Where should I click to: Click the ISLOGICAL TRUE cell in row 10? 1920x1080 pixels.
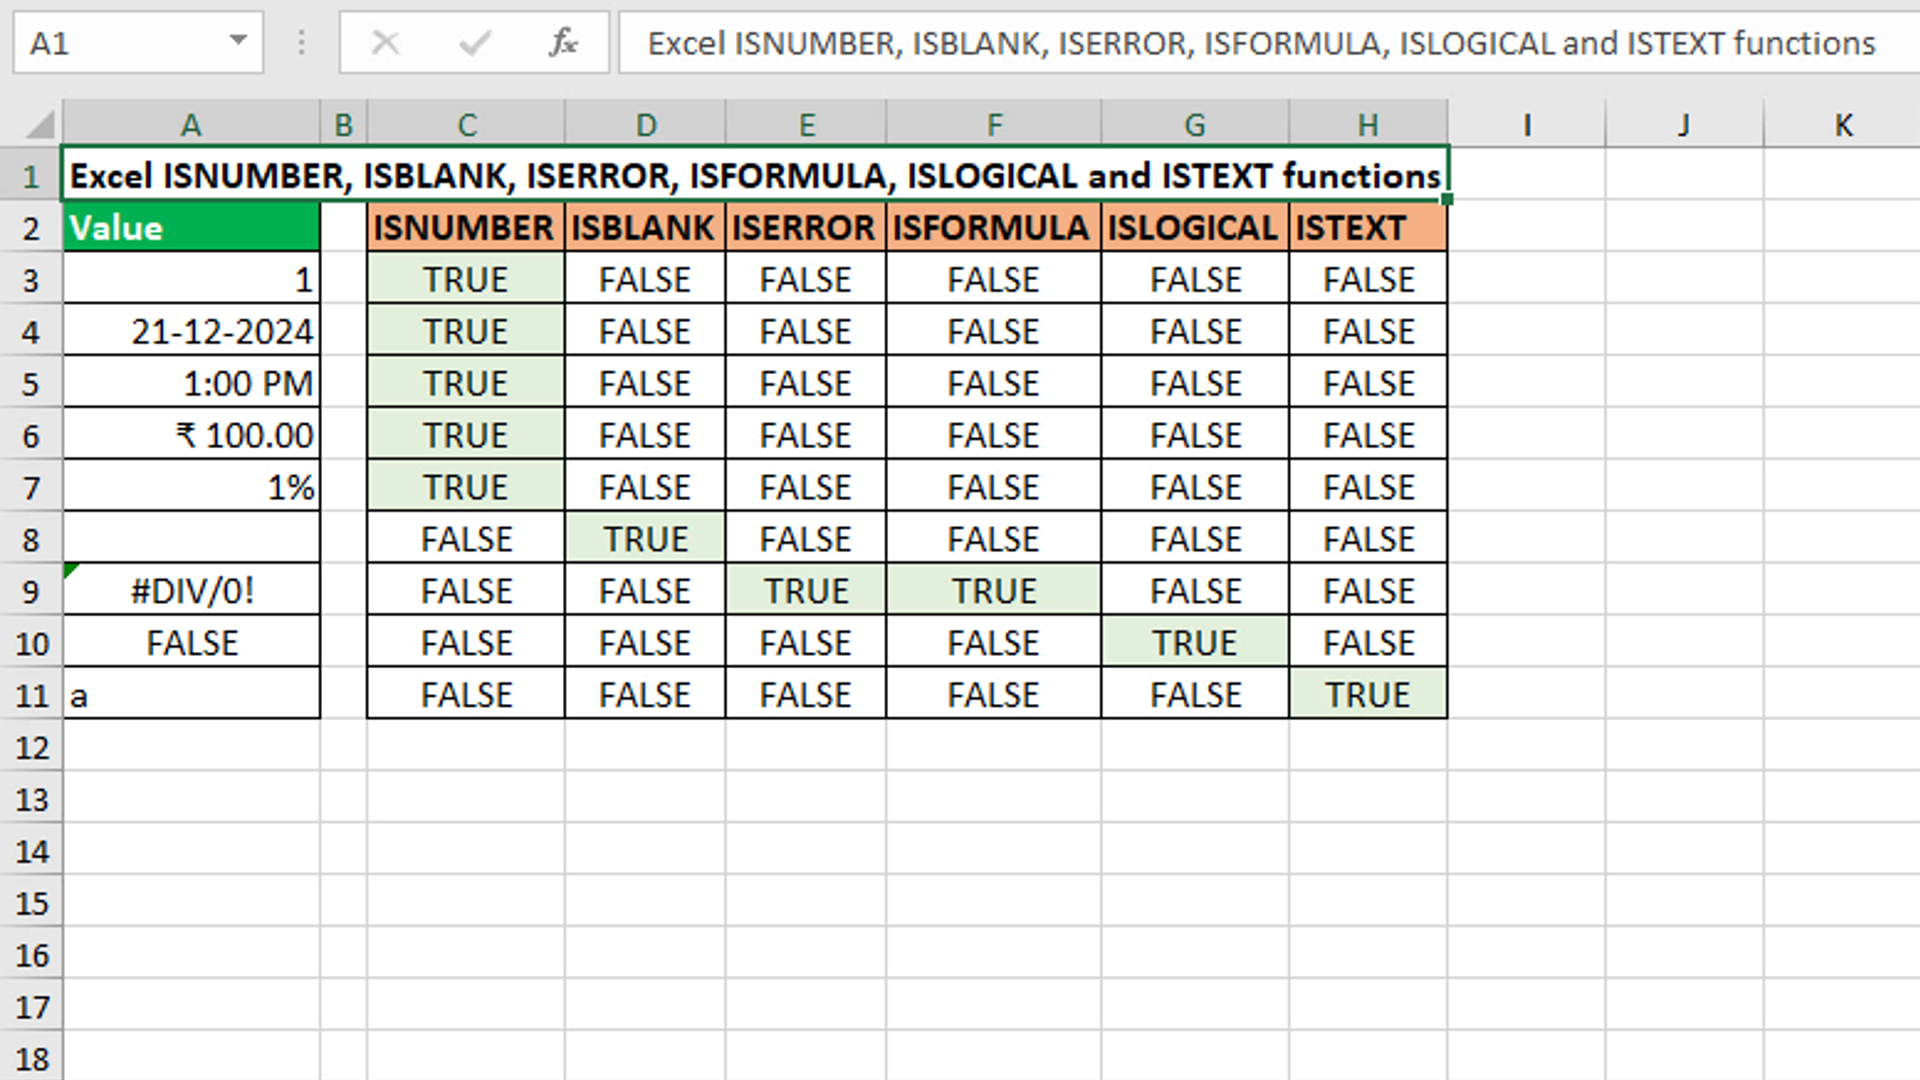[1195, 643]
